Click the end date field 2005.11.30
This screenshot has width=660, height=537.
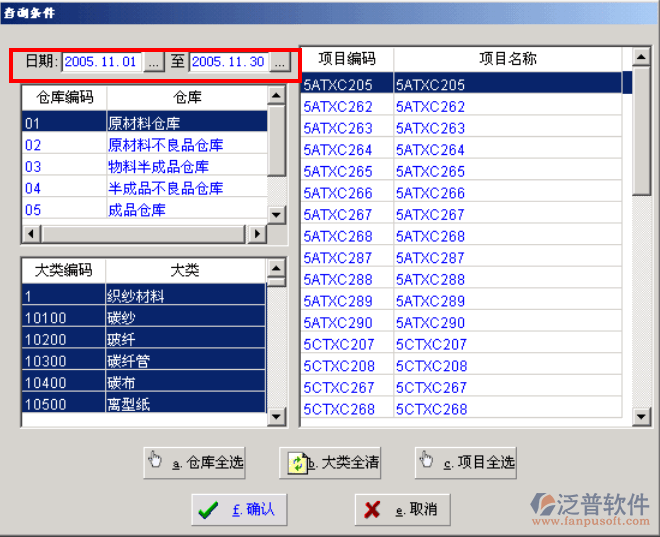click(228, 62)
